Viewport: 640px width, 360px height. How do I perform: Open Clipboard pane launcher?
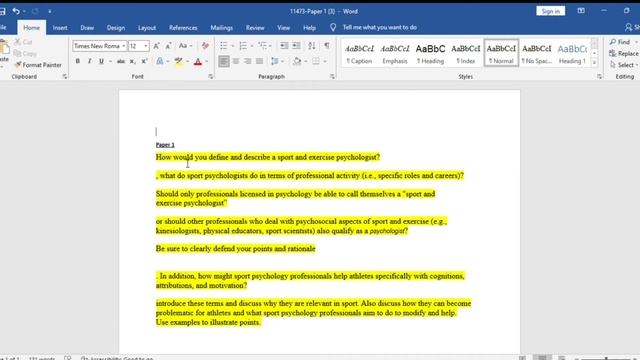coord(64,76)
